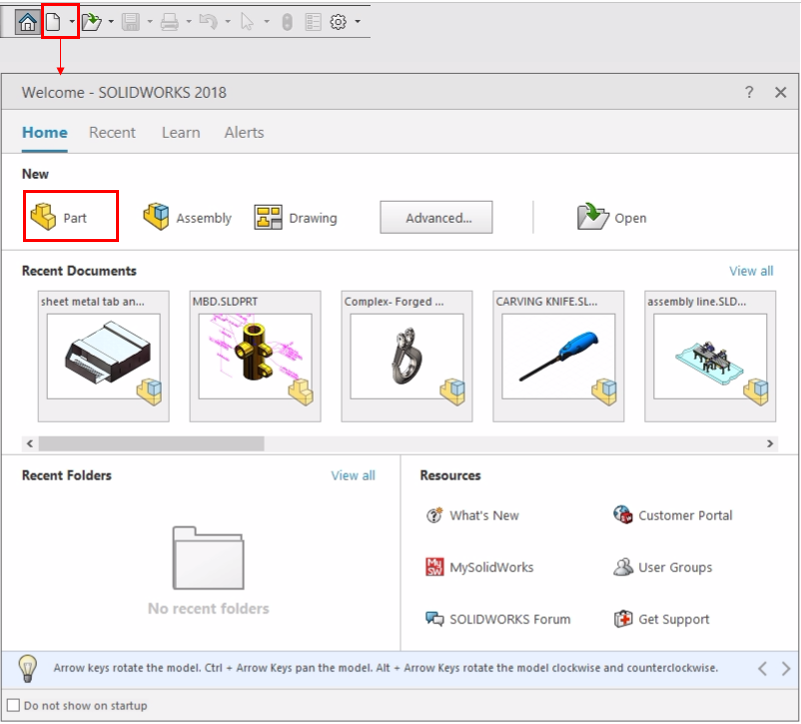Switch to the Alerts tab
The height and width of the screenshot is (724, 801).
pyautogui.click(x=244, y=132)
